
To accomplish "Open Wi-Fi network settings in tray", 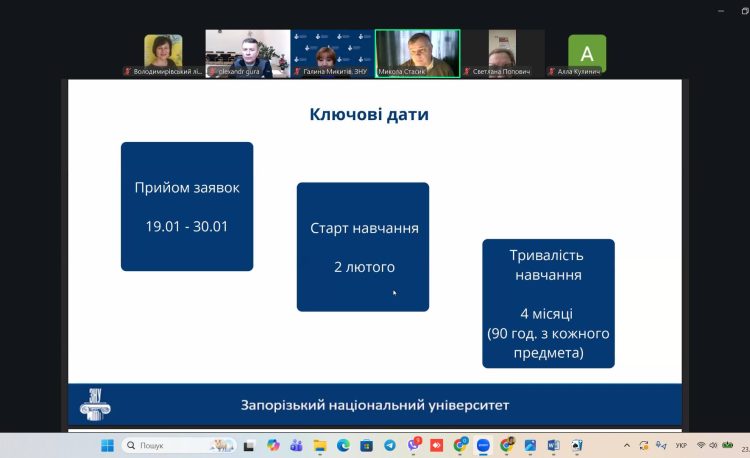I will (x=701, y=445).
